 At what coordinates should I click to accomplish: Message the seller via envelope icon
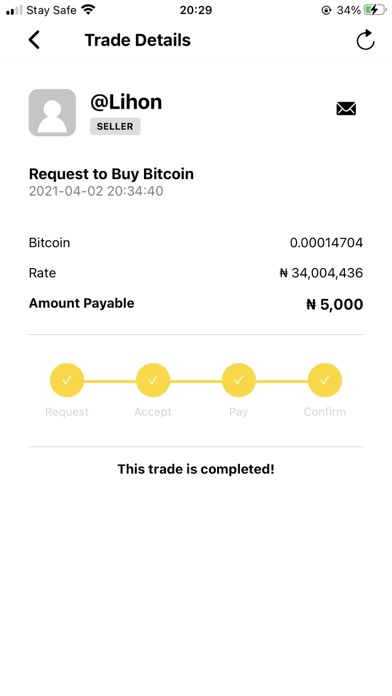click(x=346, y=108)
